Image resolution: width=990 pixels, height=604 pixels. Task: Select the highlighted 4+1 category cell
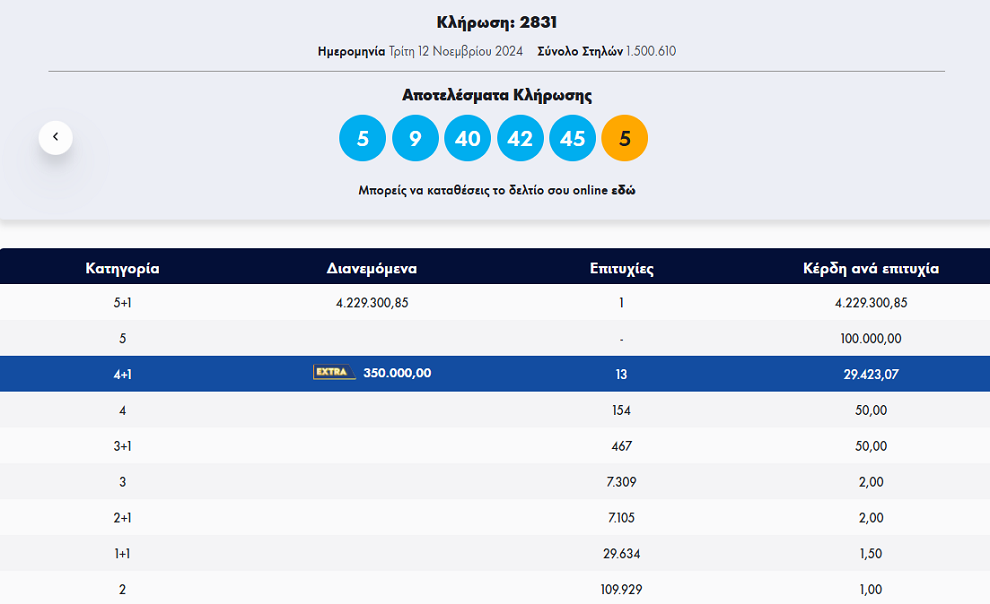(x=122, y=374)
